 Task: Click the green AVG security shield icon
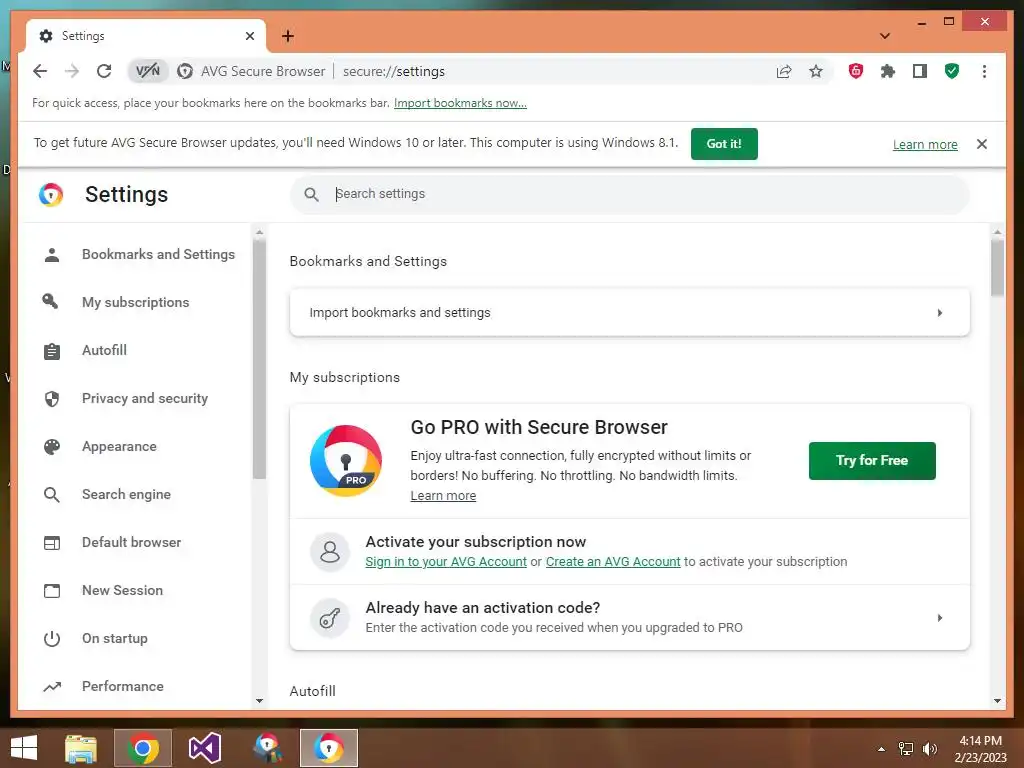pos(952,71)
